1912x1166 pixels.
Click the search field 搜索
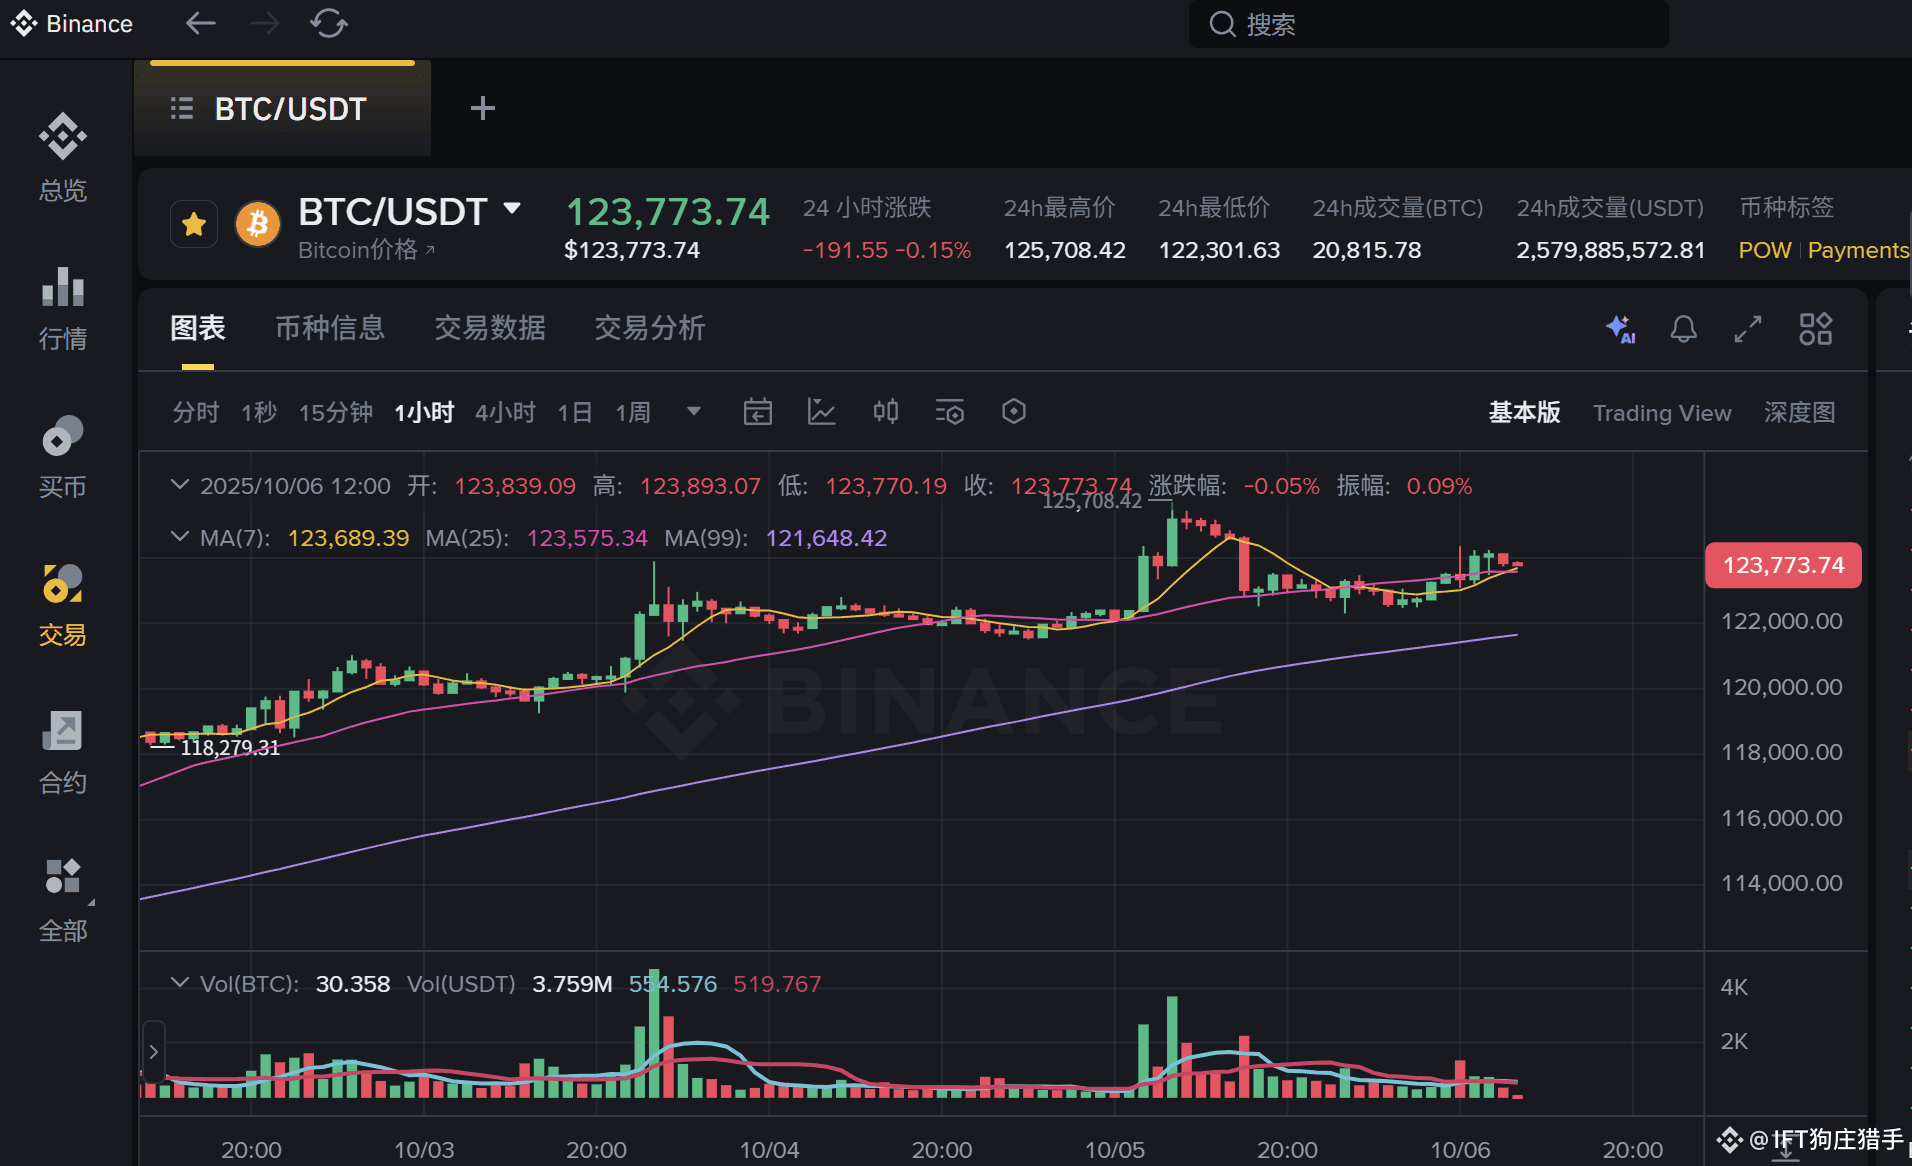1428,24
